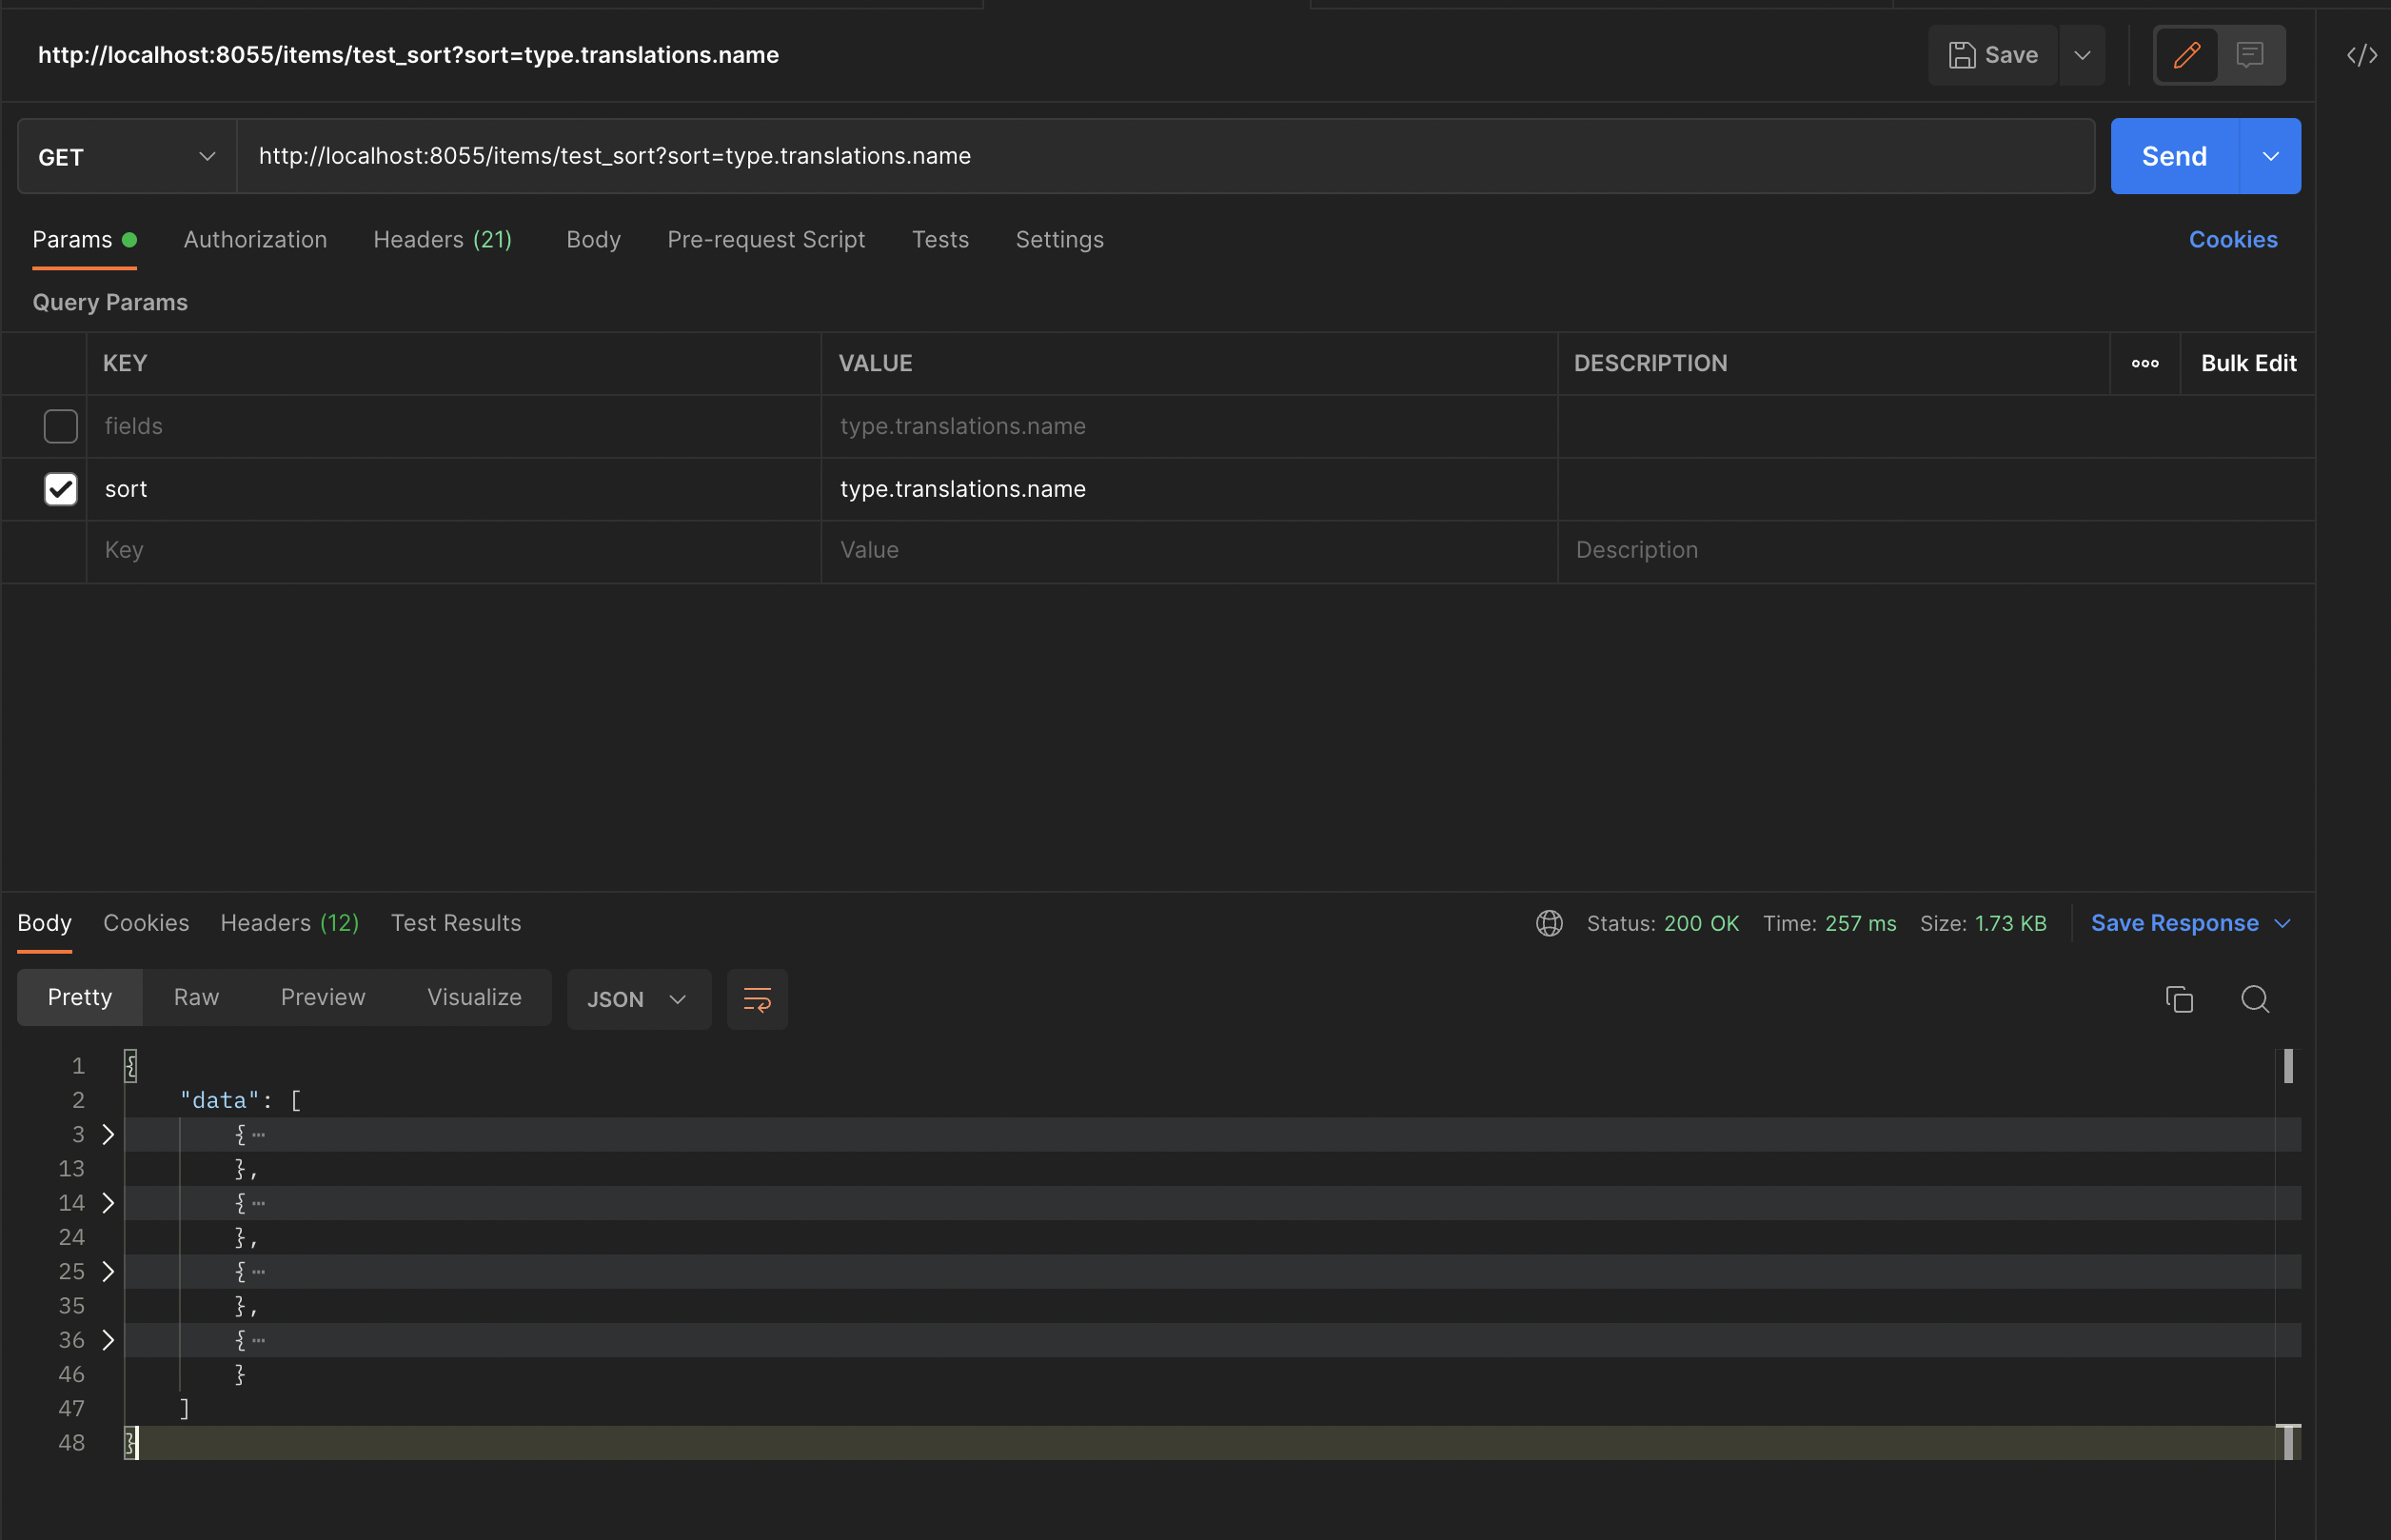Enable the fields query parameter
The width and height of the screenshot is (2391, 1540).
pyautogui.click(x=60, y=426)
